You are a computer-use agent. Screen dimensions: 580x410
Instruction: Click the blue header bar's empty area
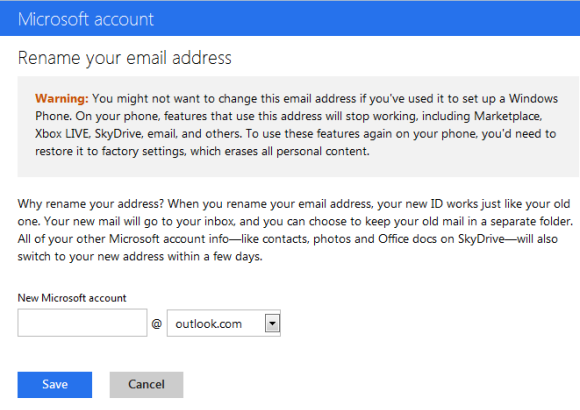pyautogui.click(x=366, y=19)
